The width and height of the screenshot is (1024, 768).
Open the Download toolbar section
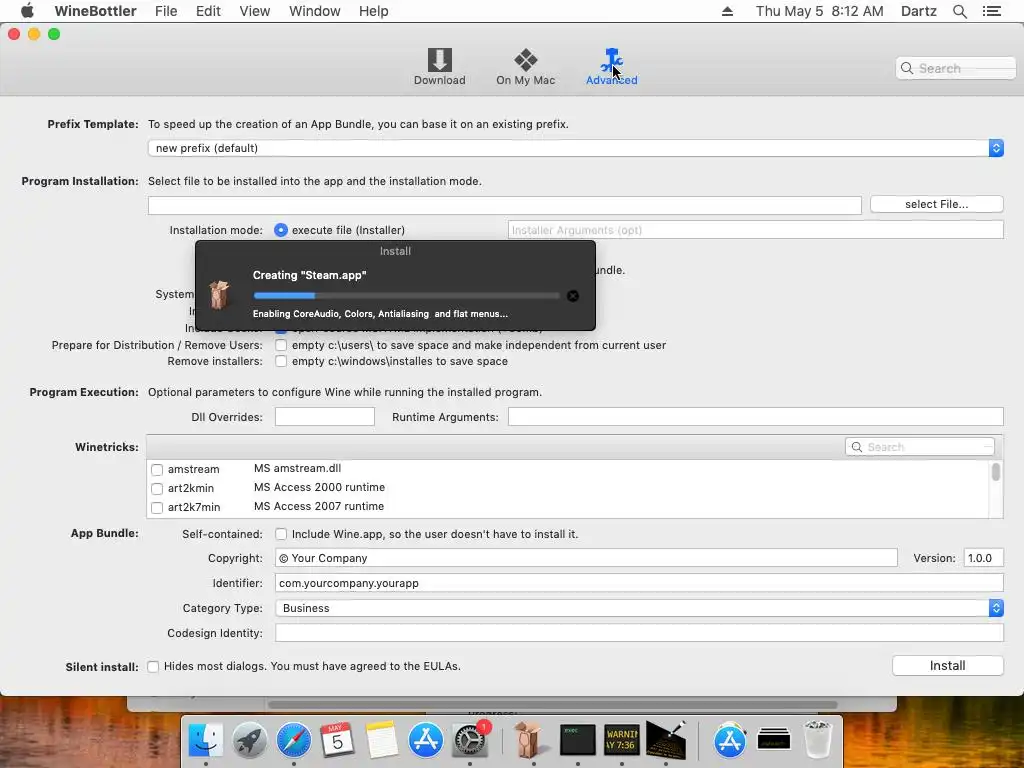click(x=440, y=67)
